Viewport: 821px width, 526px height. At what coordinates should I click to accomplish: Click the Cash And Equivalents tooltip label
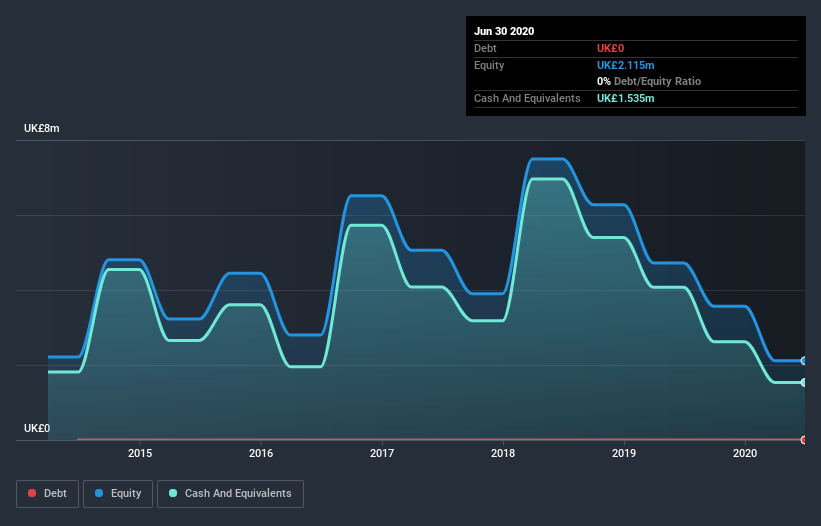527,98
